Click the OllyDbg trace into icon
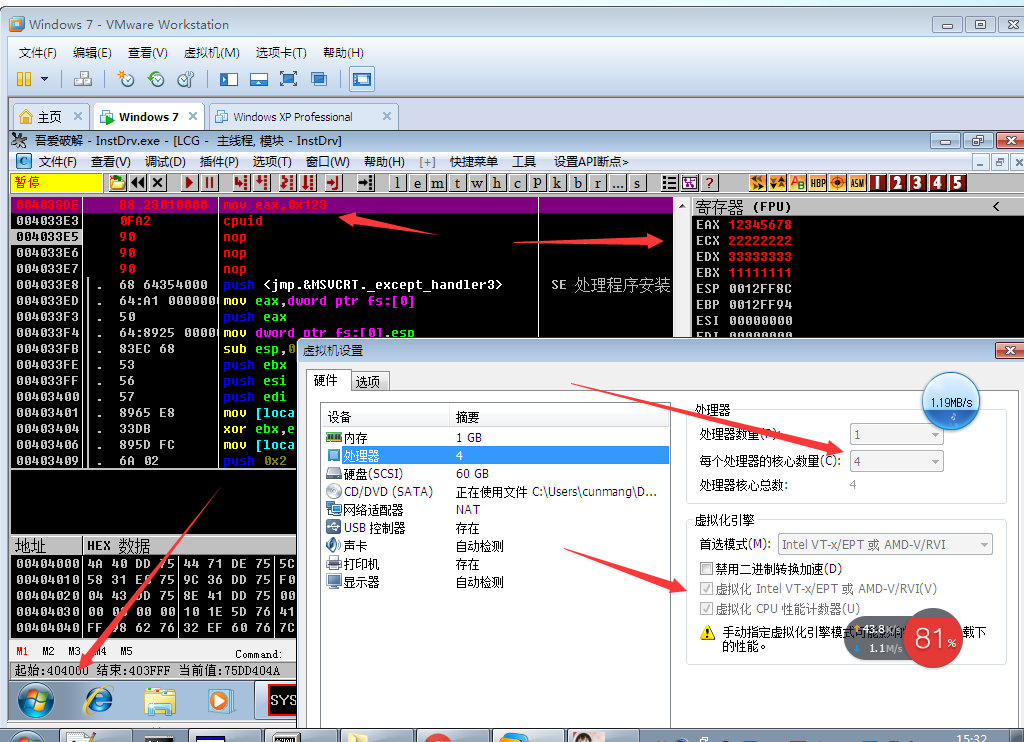This screenshot has width=1024, height=742. [287, 183]
